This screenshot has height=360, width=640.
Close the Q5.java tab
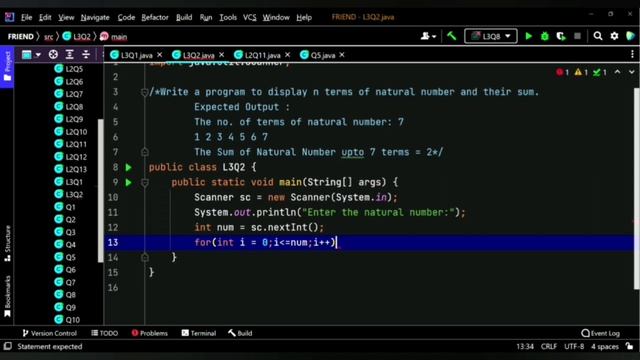coord(342,55)
